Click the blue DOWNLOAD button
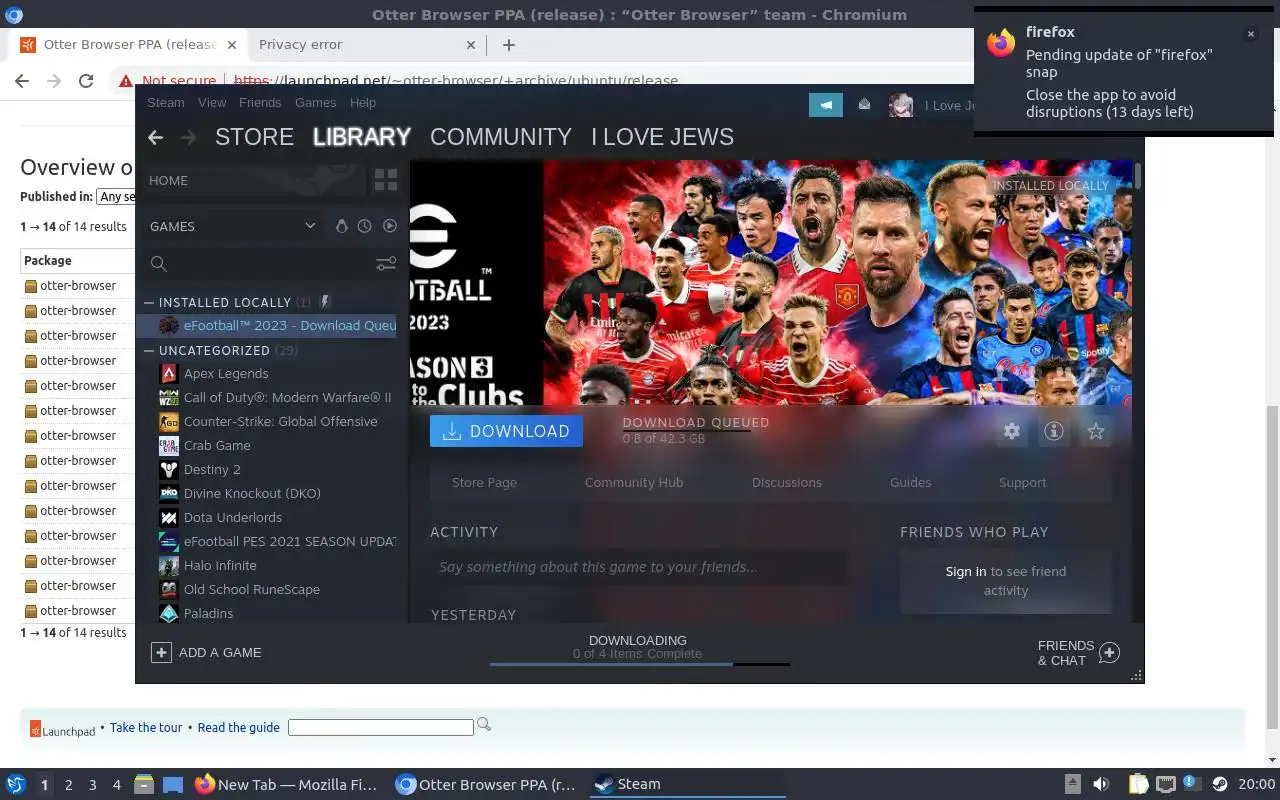This screenshot has height=800, width=1280. [506, 431]
